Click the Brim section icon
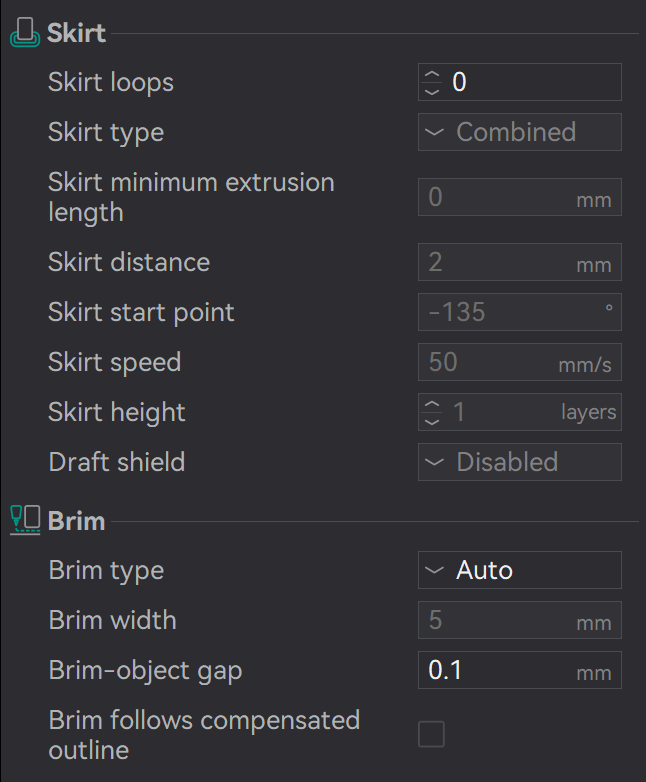 pyautogui.click(x=25, y=520)
